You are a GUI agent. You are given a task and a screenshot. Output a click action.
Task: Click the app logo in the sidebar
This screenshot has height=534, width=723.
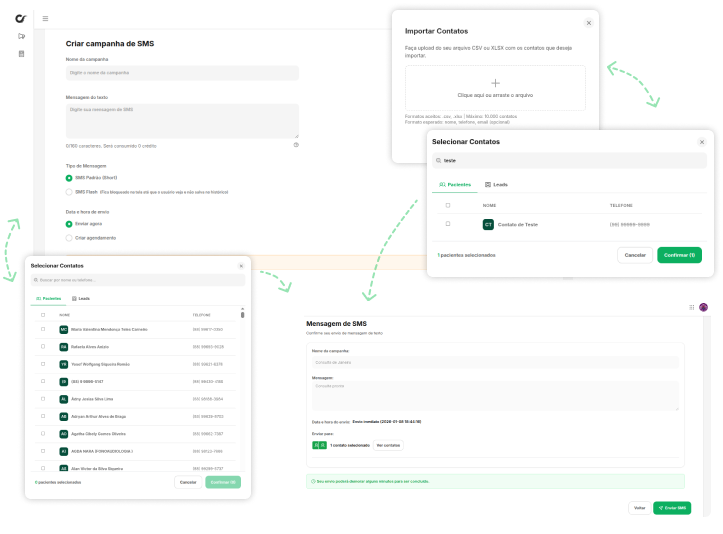coord(21,18)
